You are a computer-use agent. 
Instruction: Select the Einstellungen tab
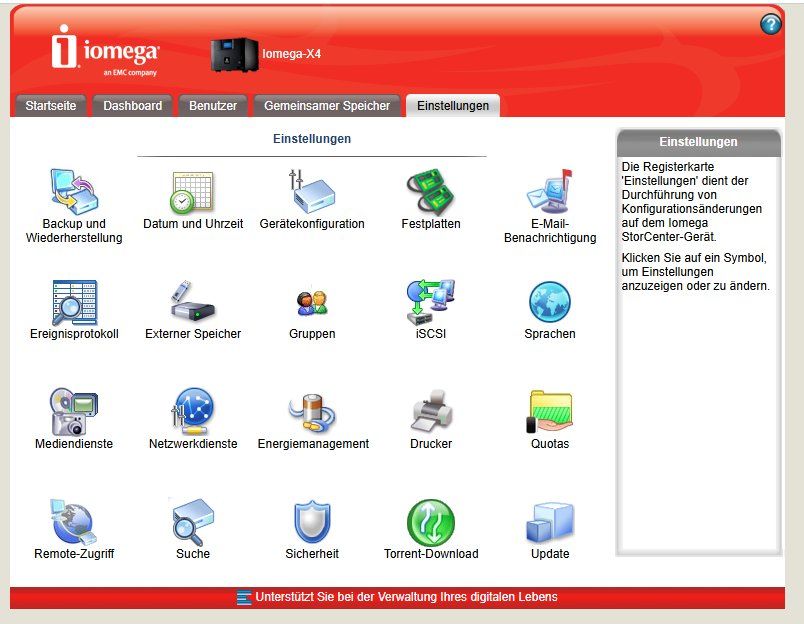pos(453,106)
